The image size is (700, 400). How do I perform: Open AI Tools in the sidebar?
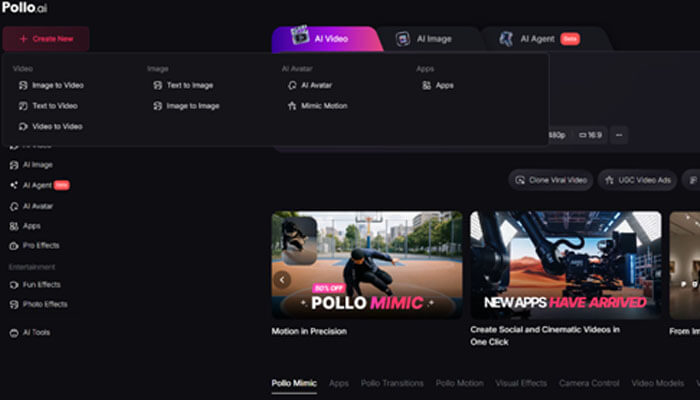[x=30, y=333]
